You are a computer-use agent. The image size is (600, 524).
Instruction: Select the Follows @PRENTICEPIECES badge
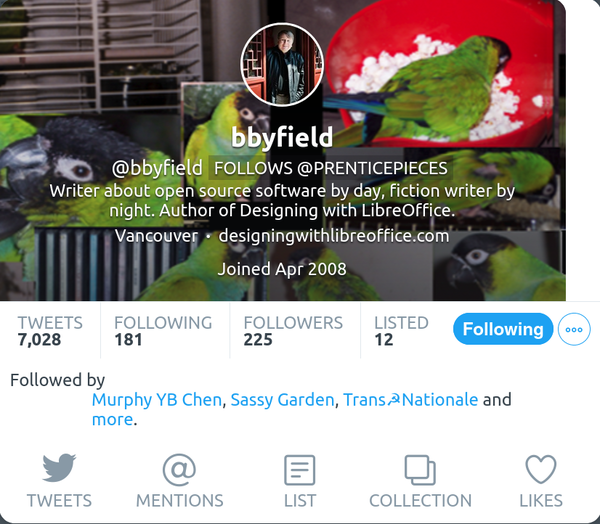pos(331,168)
